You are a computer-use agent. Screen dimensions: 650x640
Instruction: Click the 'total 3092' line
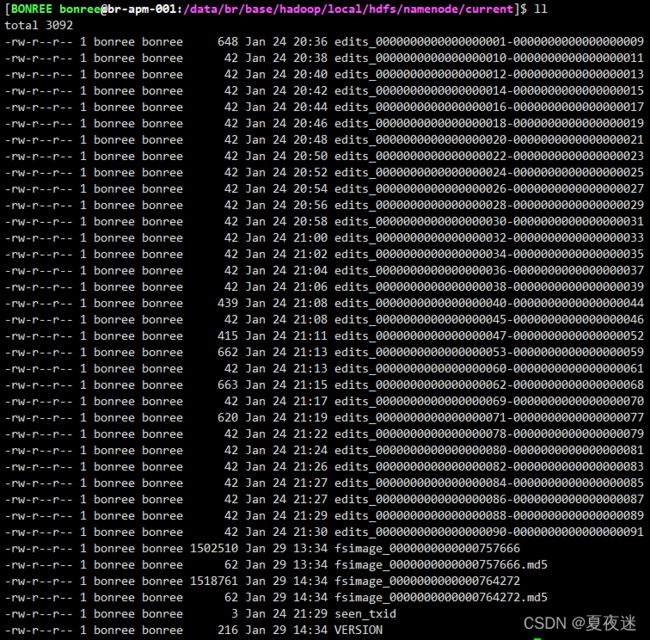[x=39, y=25]
